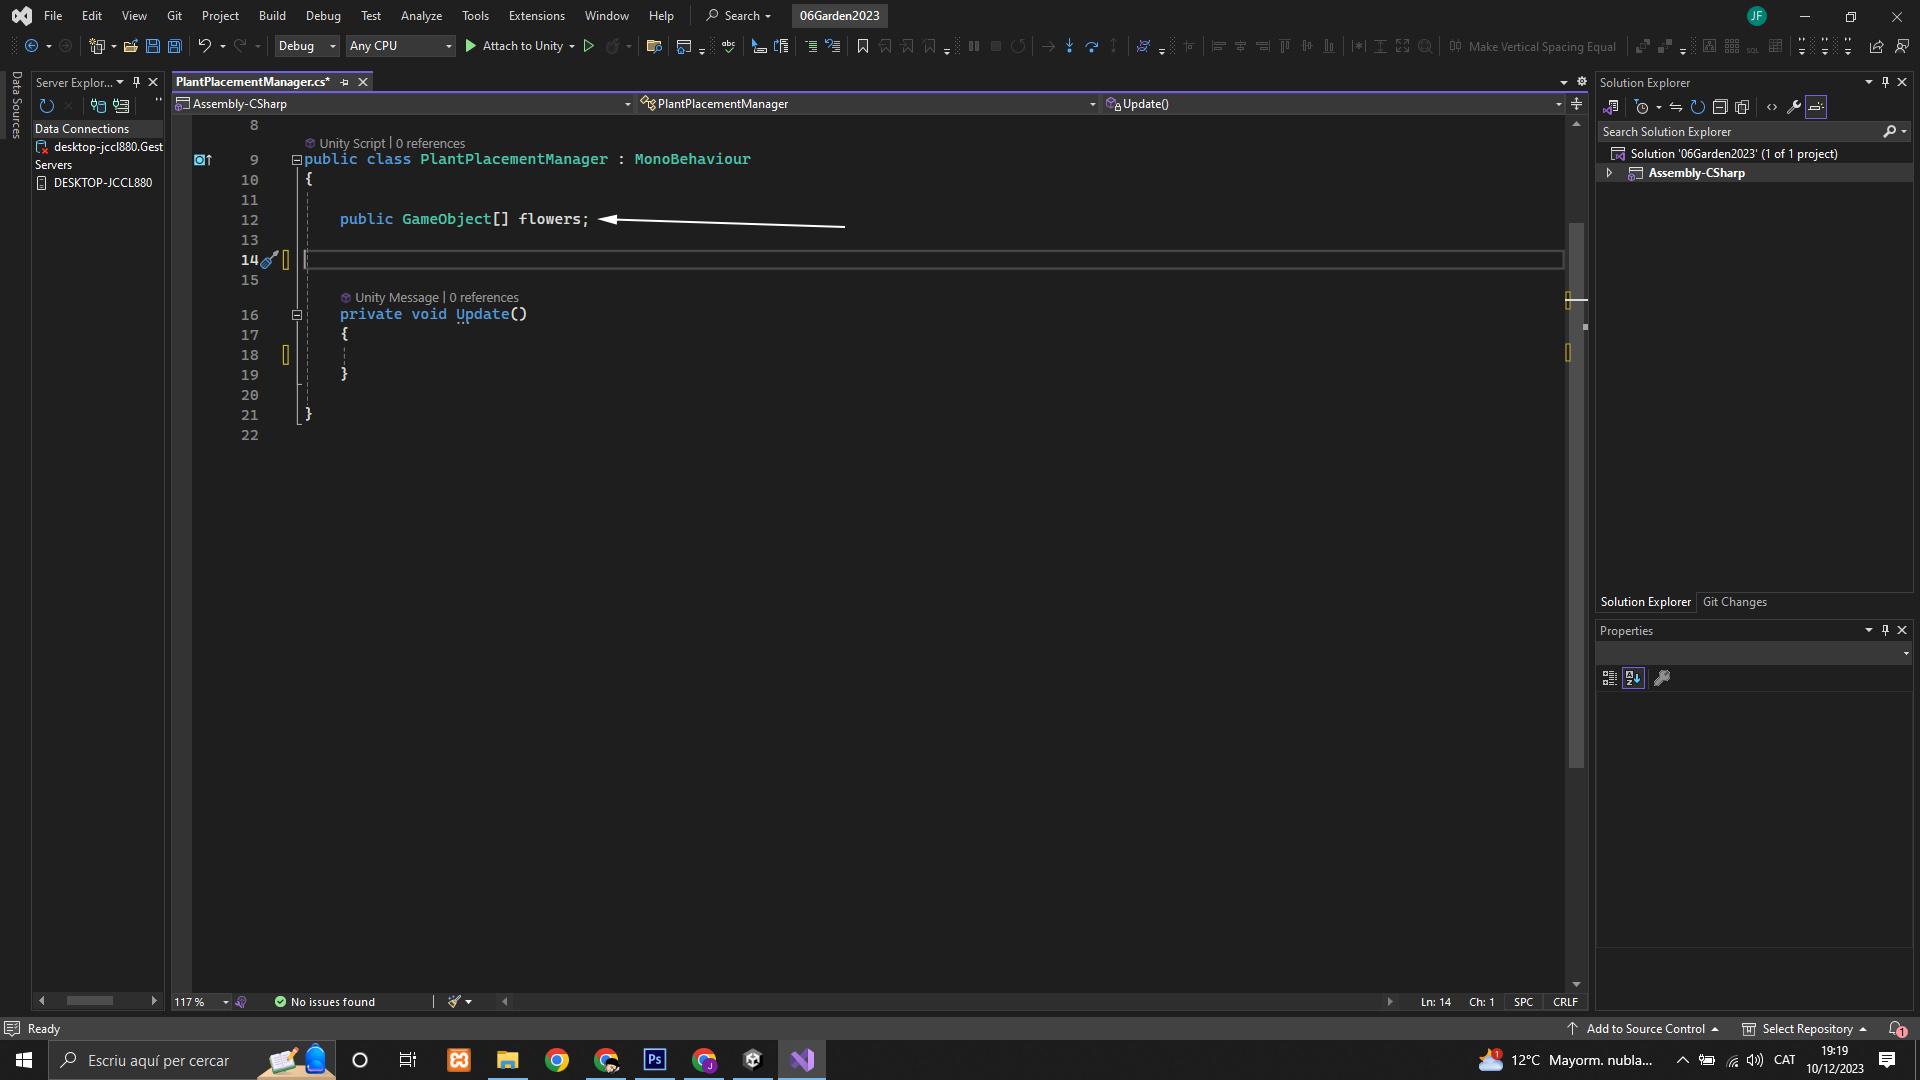This screenshot has width=1920, height=1080.
Task: Refresh the Server Explorer connections
Action: pos(46,106)
